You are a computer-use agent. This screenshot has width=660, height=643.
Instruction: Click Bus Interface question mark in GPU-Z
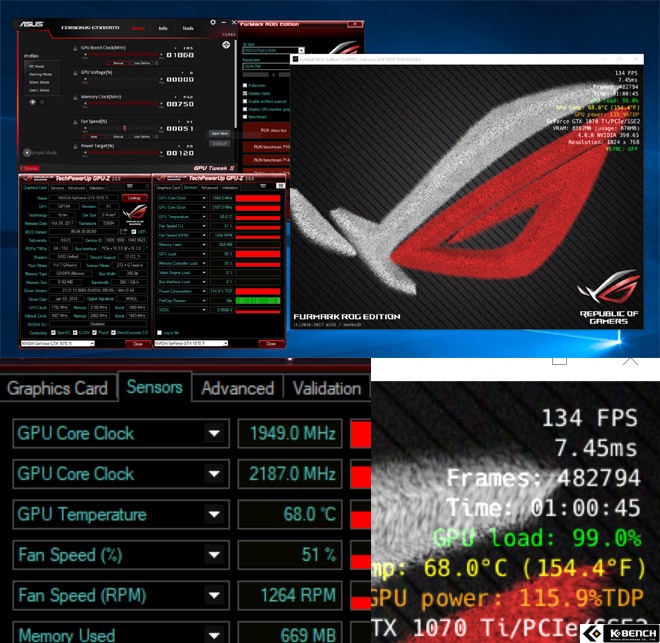coord(146,248)
